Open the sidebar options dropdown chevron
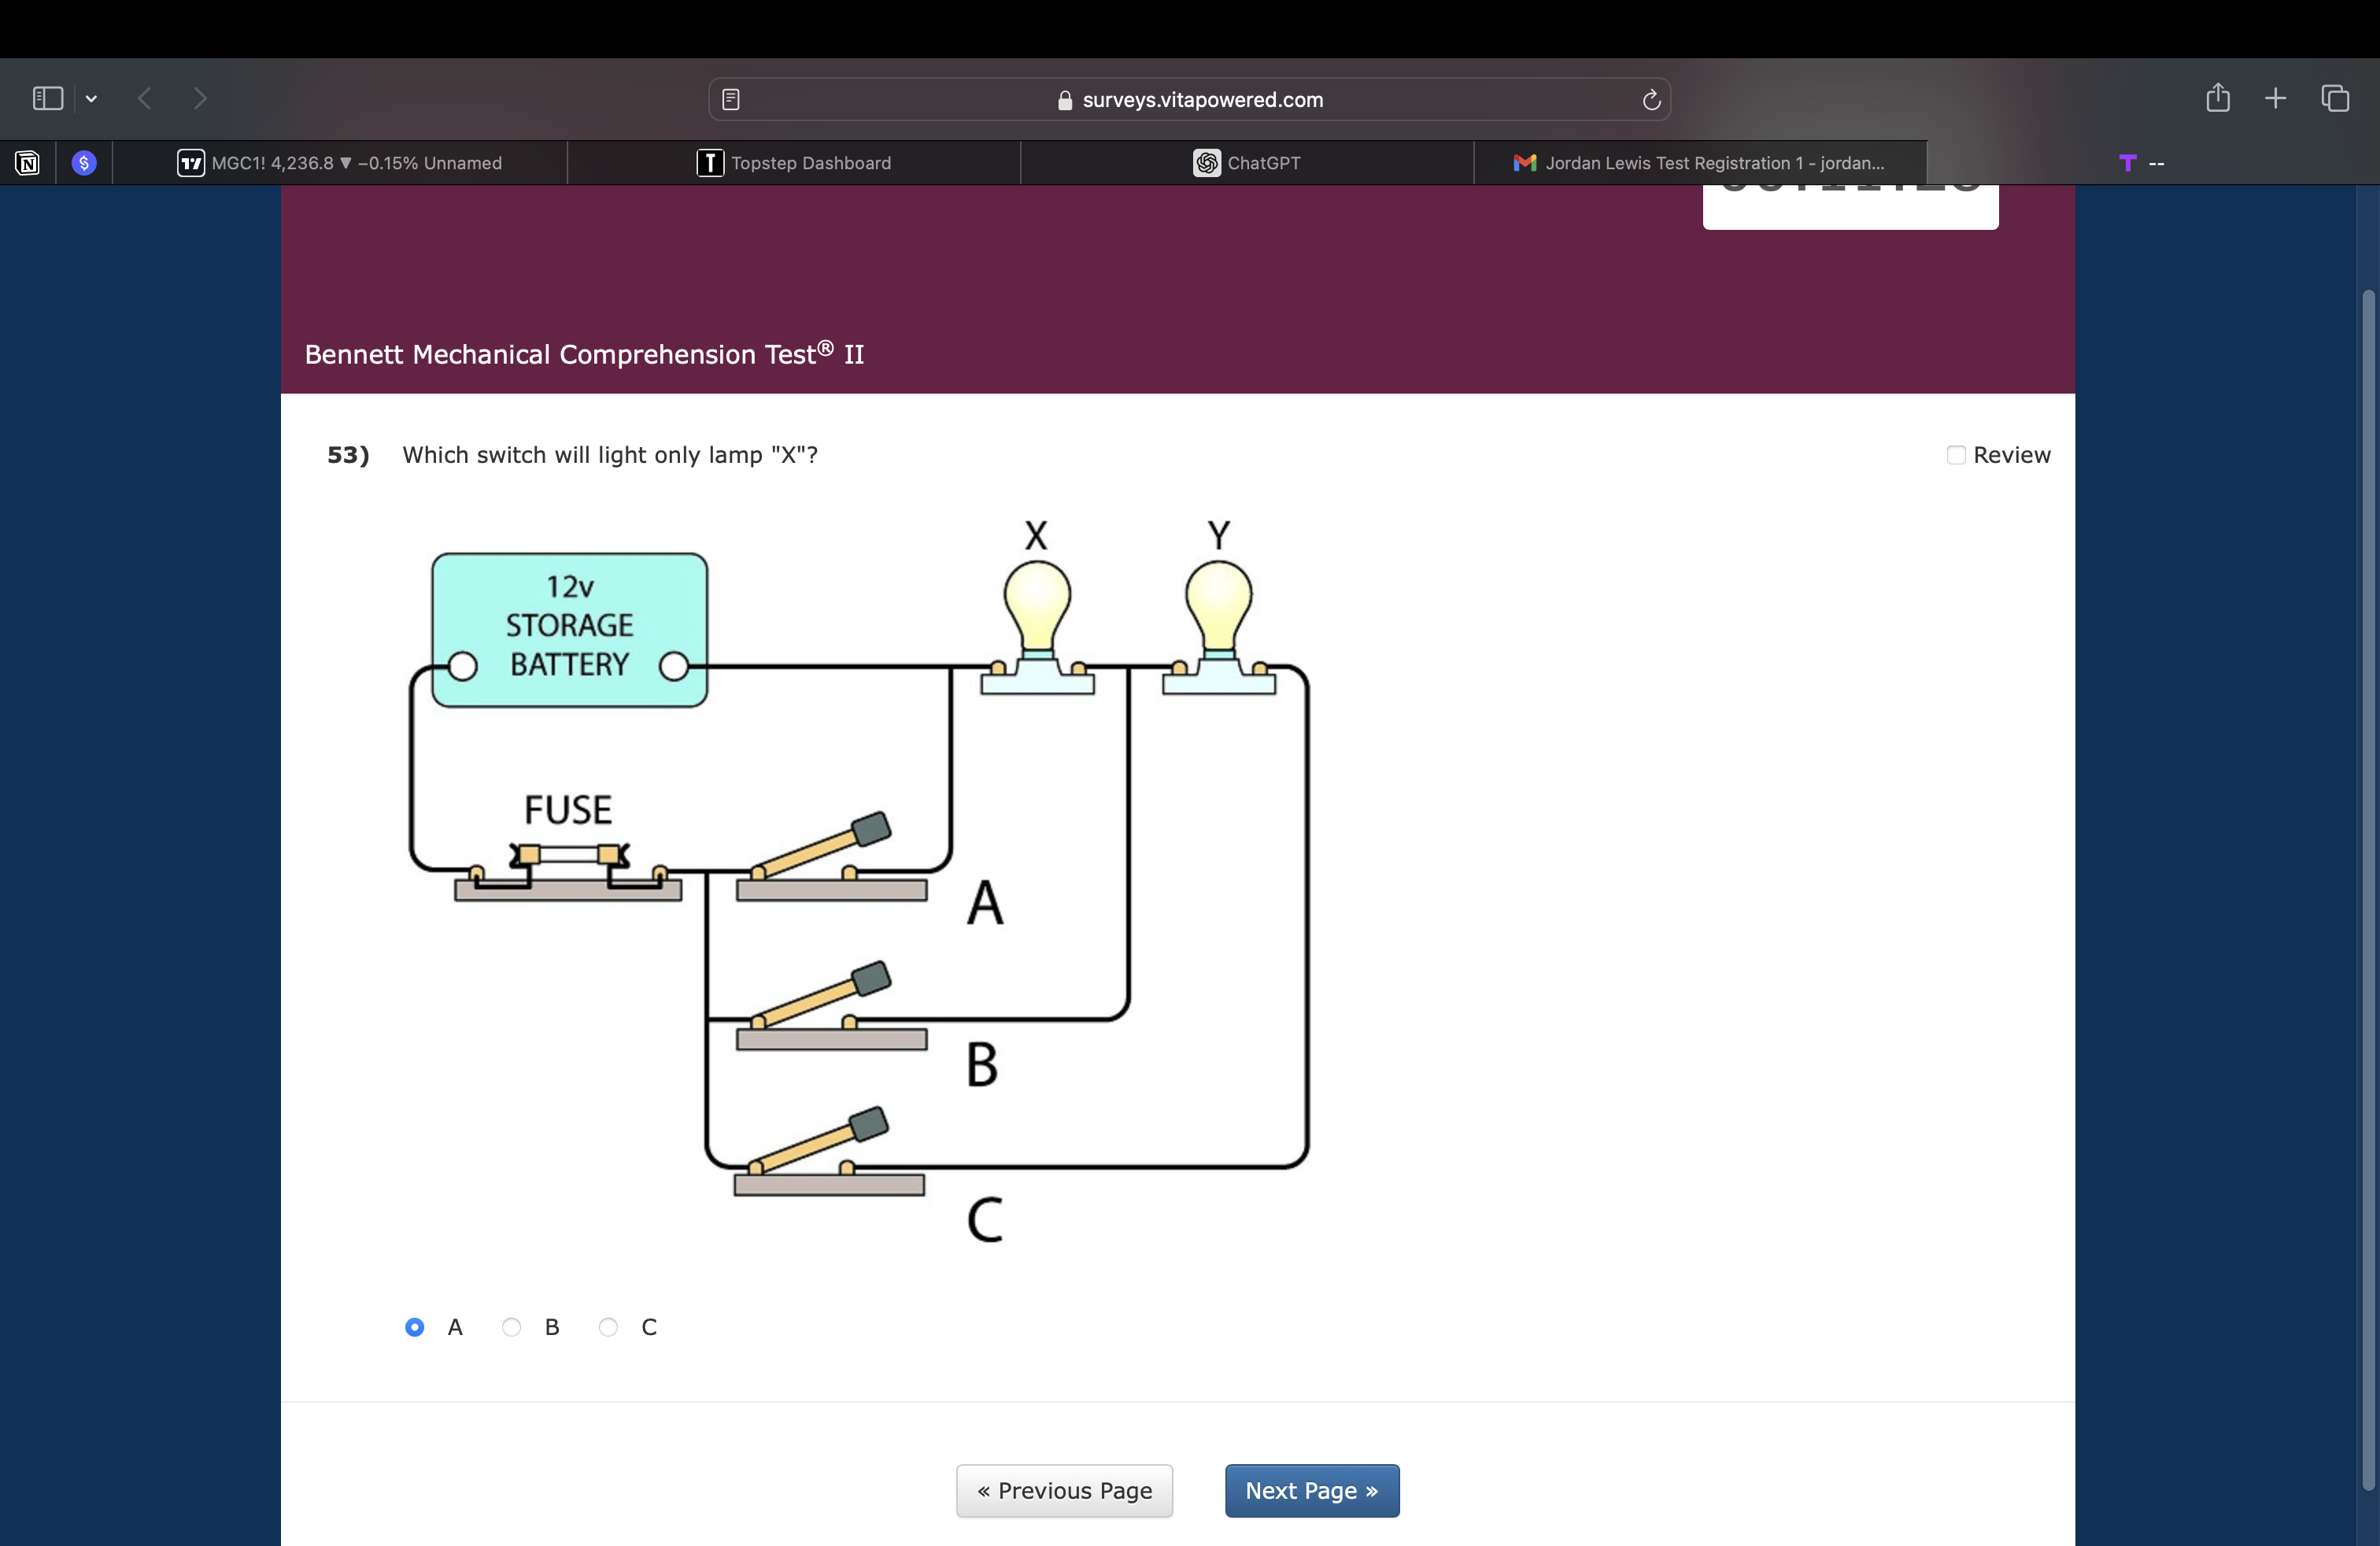 91,98
